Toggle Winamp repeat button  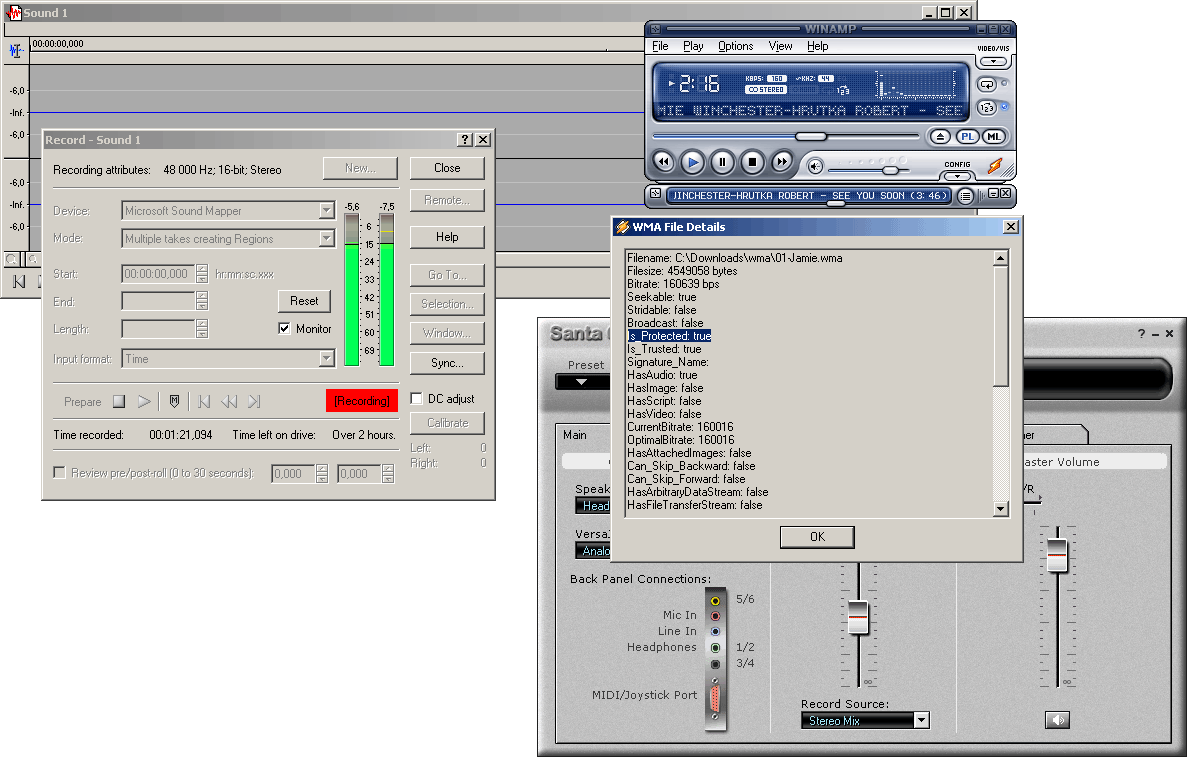pos(987,85)
